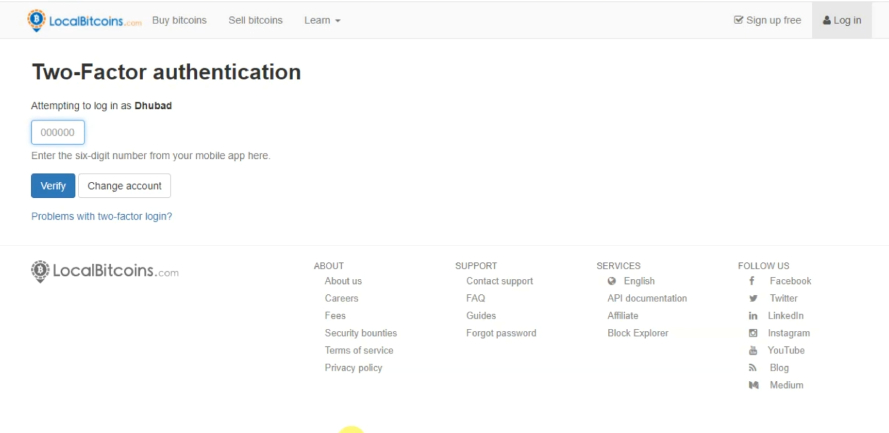Go to Sign up free
This screenshot has width=889, height=433.
[x=767, y=20]
